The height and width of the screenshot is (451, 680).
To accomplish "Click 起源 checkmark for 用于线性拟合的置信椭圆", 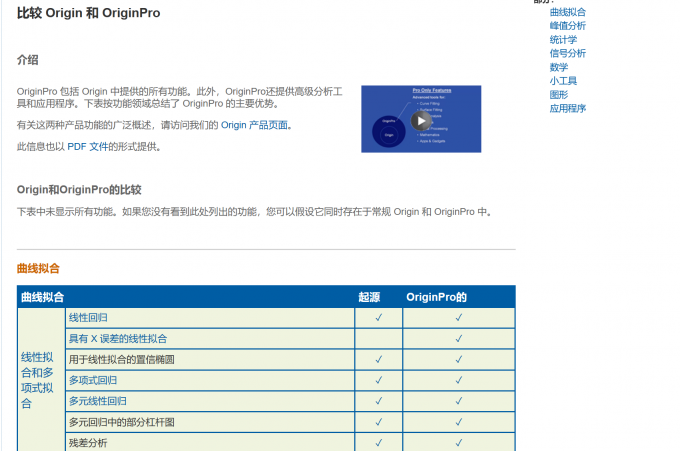I will click(x=379, y=359).
